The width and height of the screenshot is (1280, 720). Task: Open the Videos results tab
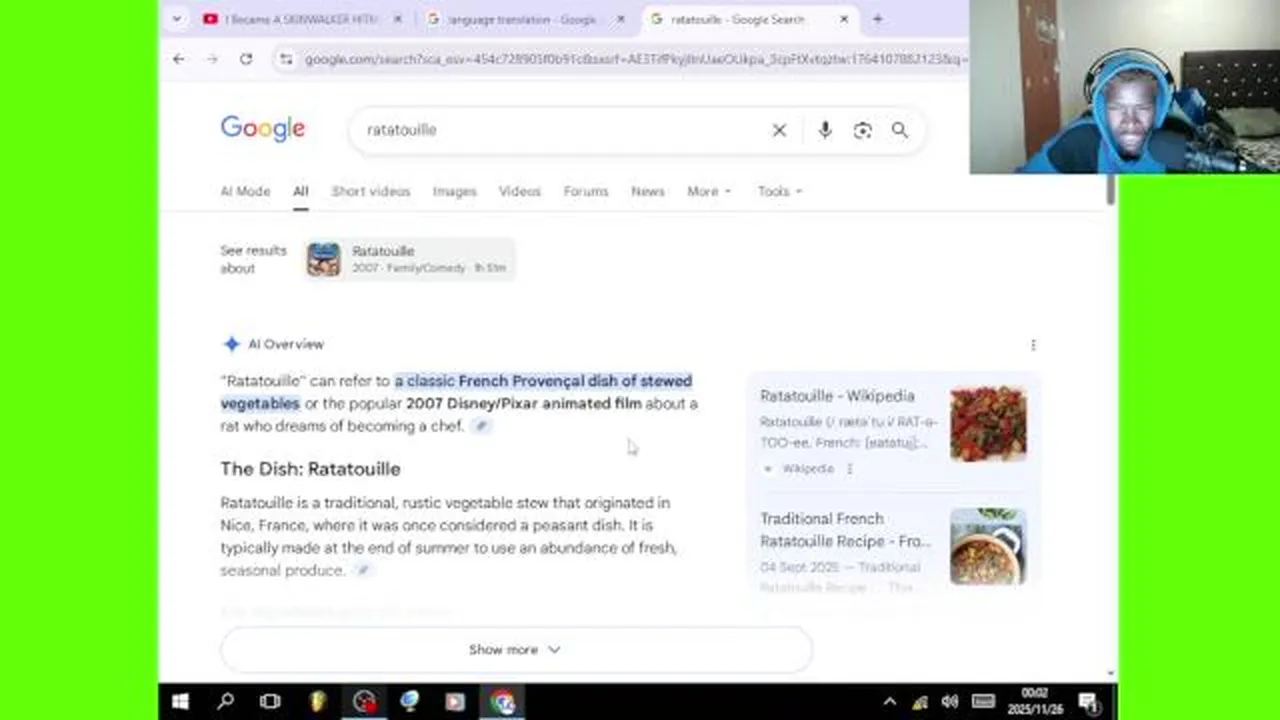(x=519, y=191)
